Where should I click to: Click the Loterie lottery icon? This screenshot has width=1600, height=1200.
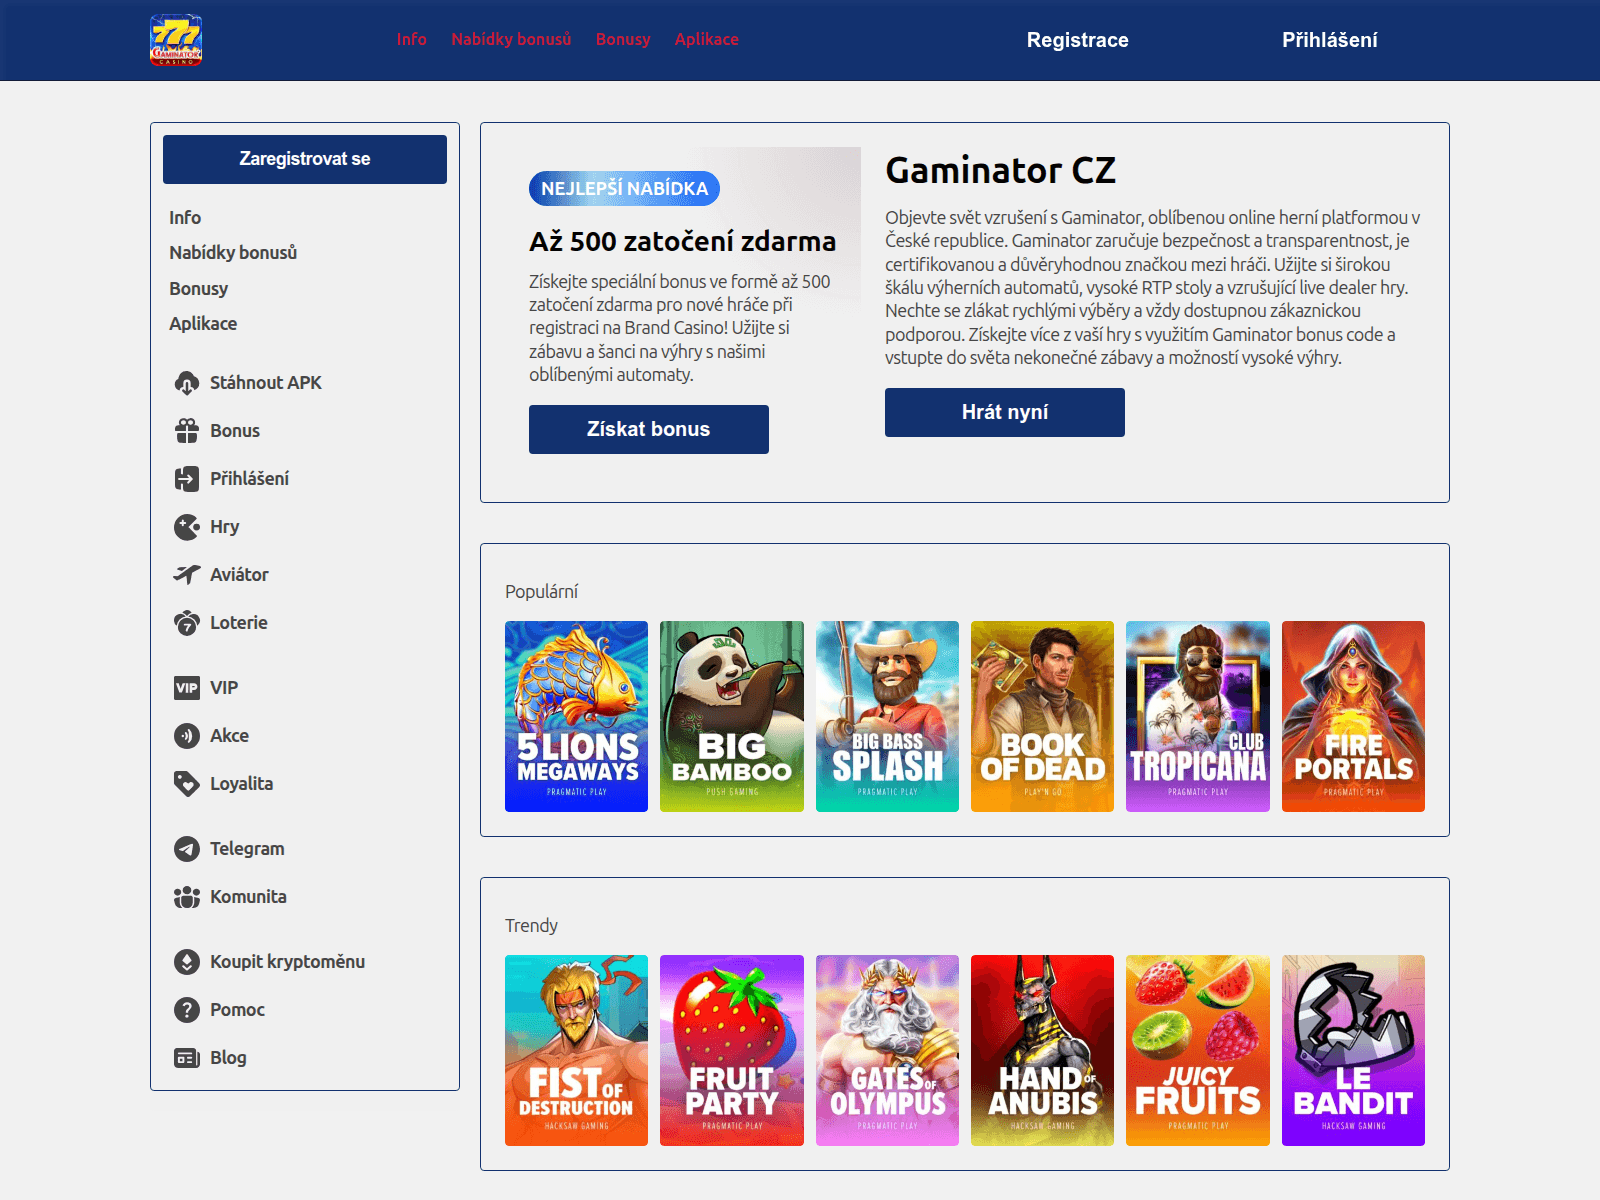click(x=187, y=623)
